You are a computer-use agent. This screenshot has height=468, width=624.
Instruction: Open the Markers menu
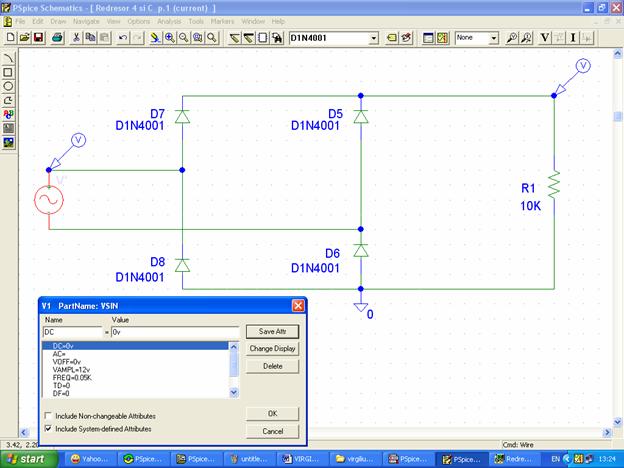point(222,21)
